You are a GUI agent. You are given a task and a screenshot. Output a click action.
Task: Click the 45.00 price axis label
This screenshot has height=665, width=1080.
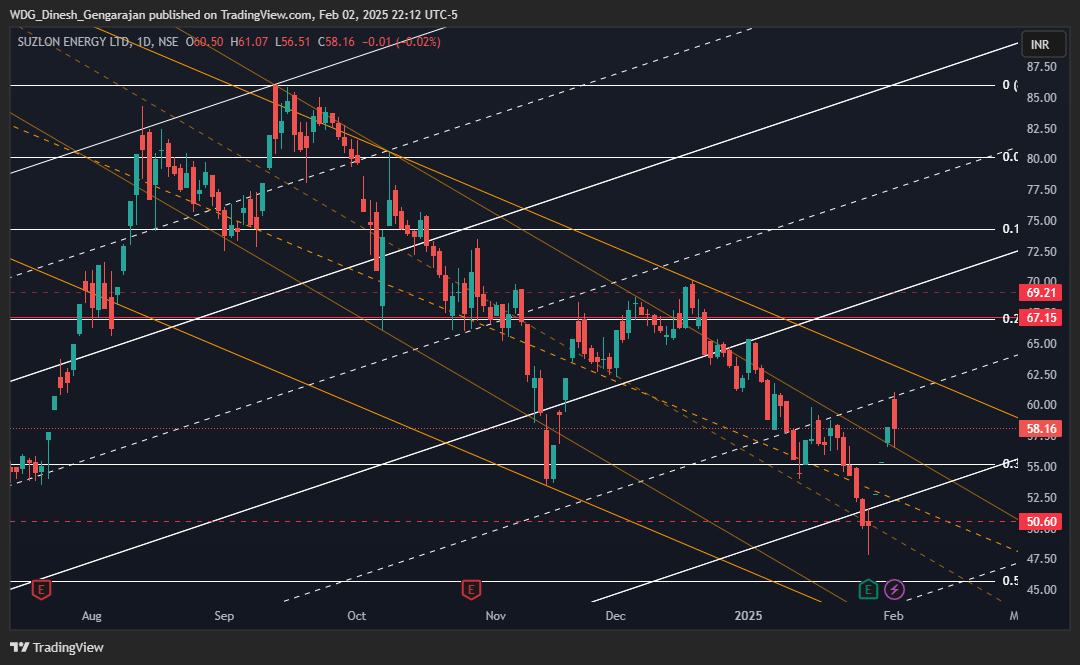(x=1041, y=589)
